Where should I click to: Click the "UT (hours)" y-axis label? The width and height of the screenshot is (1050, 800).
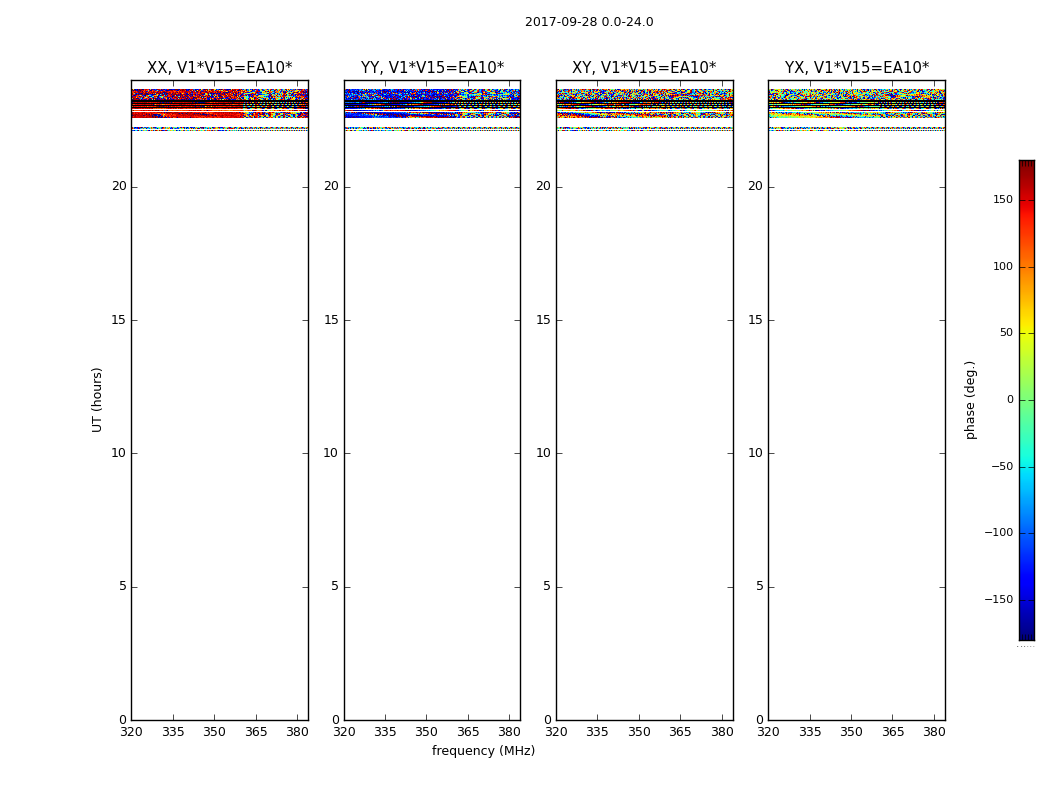coord(97,400)
